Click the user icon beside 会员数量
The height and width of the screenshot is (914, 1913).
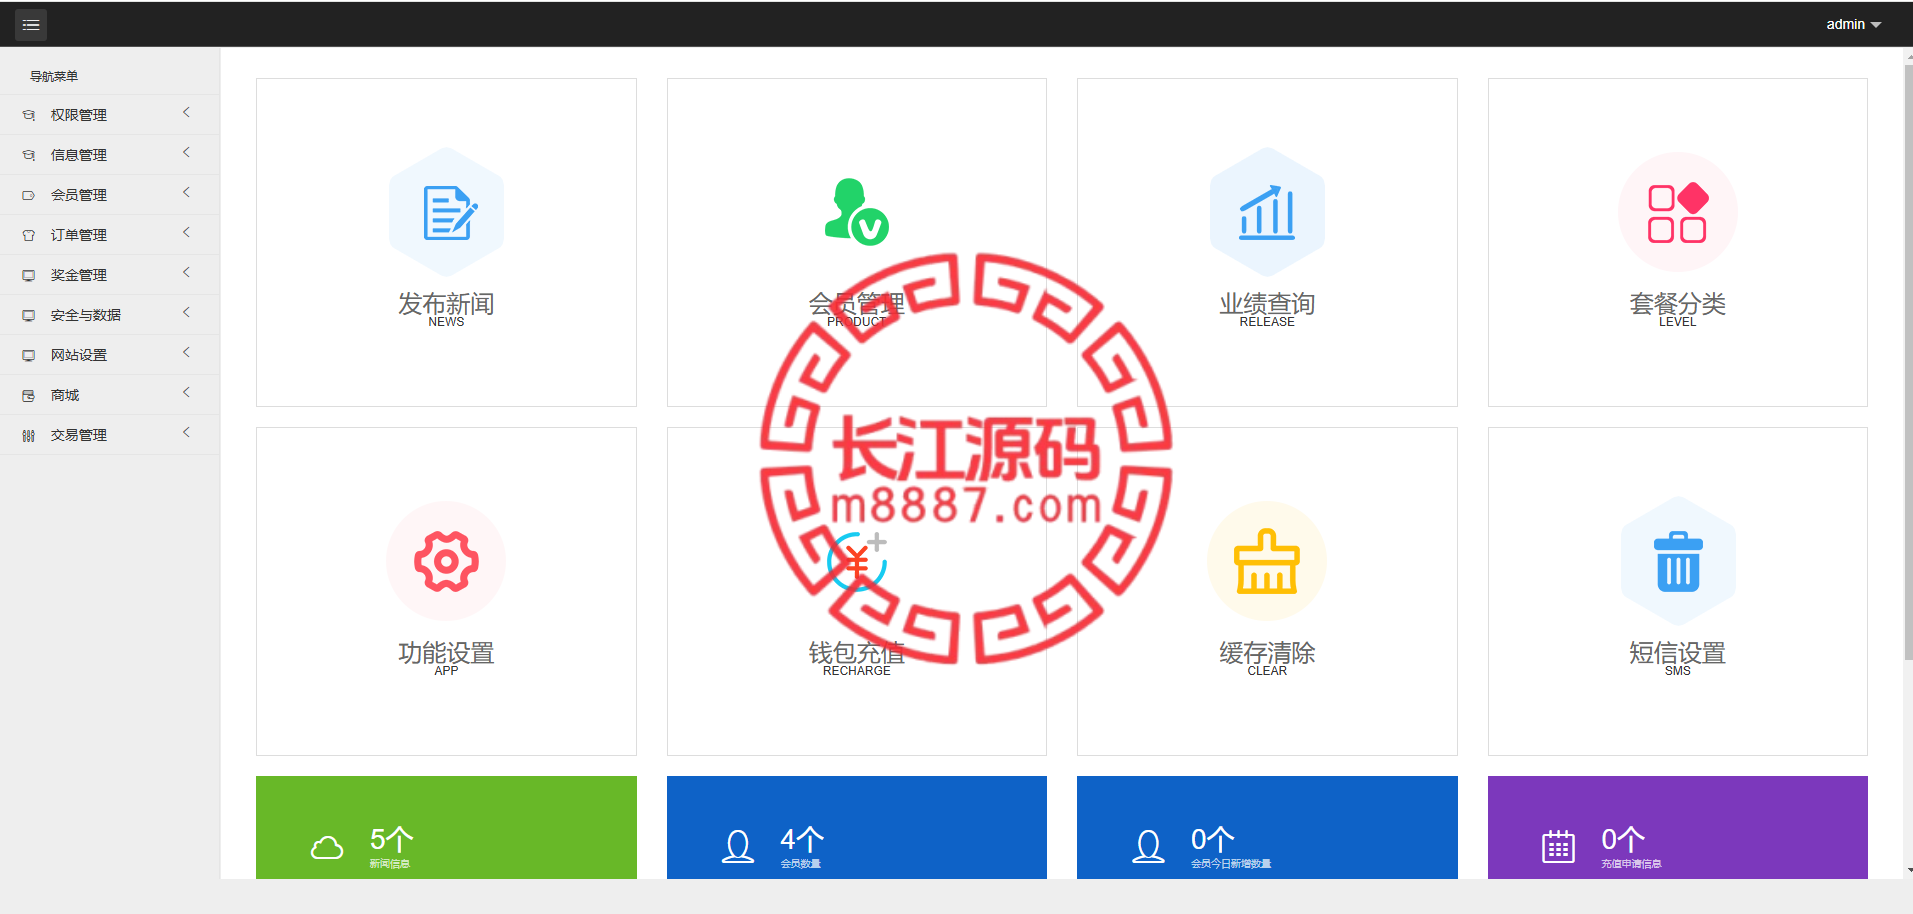pyautogui.click(x=738, y=847)
